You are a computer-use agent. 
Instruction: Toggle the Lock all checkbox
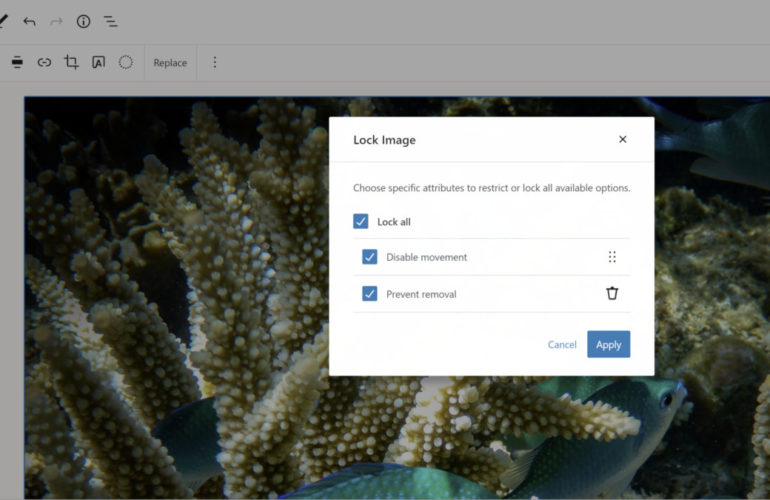360,222
